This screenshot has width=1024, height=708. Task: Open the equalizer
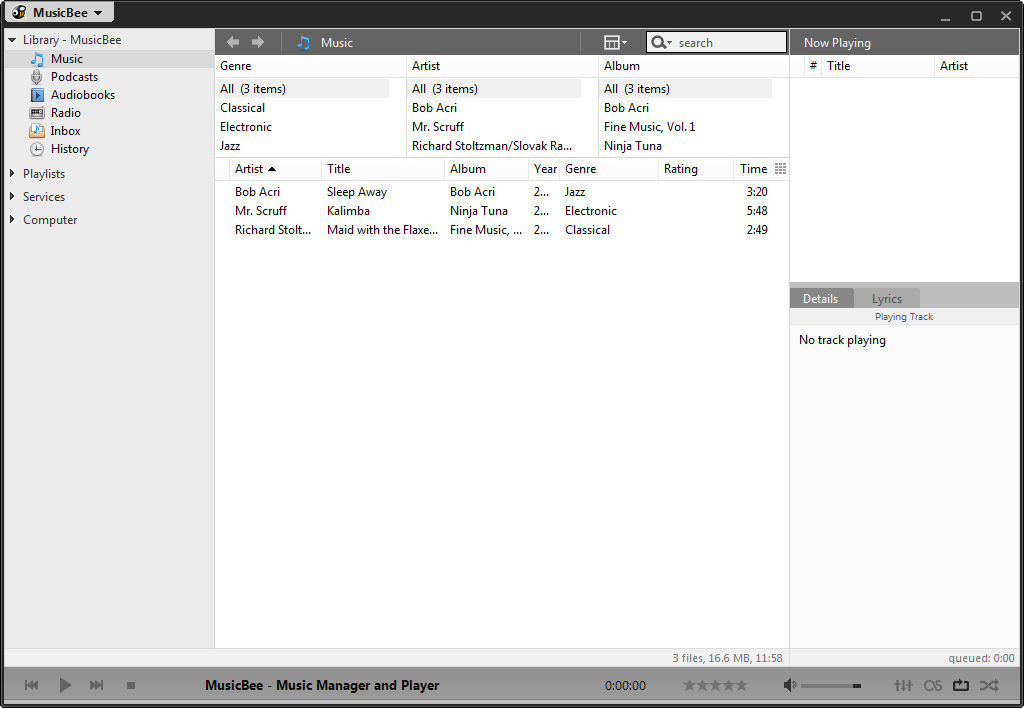903,685
